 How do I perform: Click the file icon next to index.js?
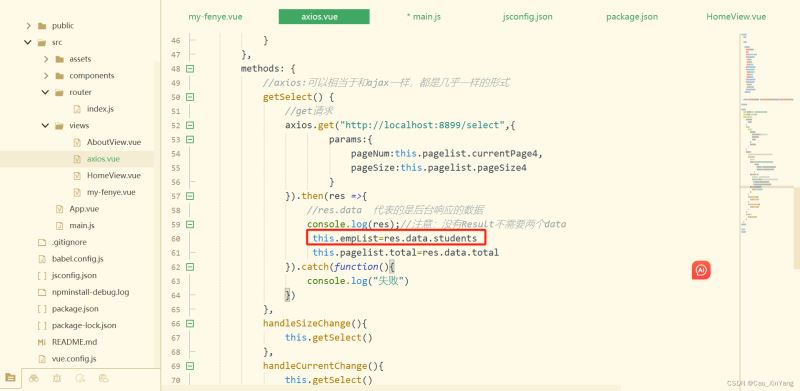(77, 109)
